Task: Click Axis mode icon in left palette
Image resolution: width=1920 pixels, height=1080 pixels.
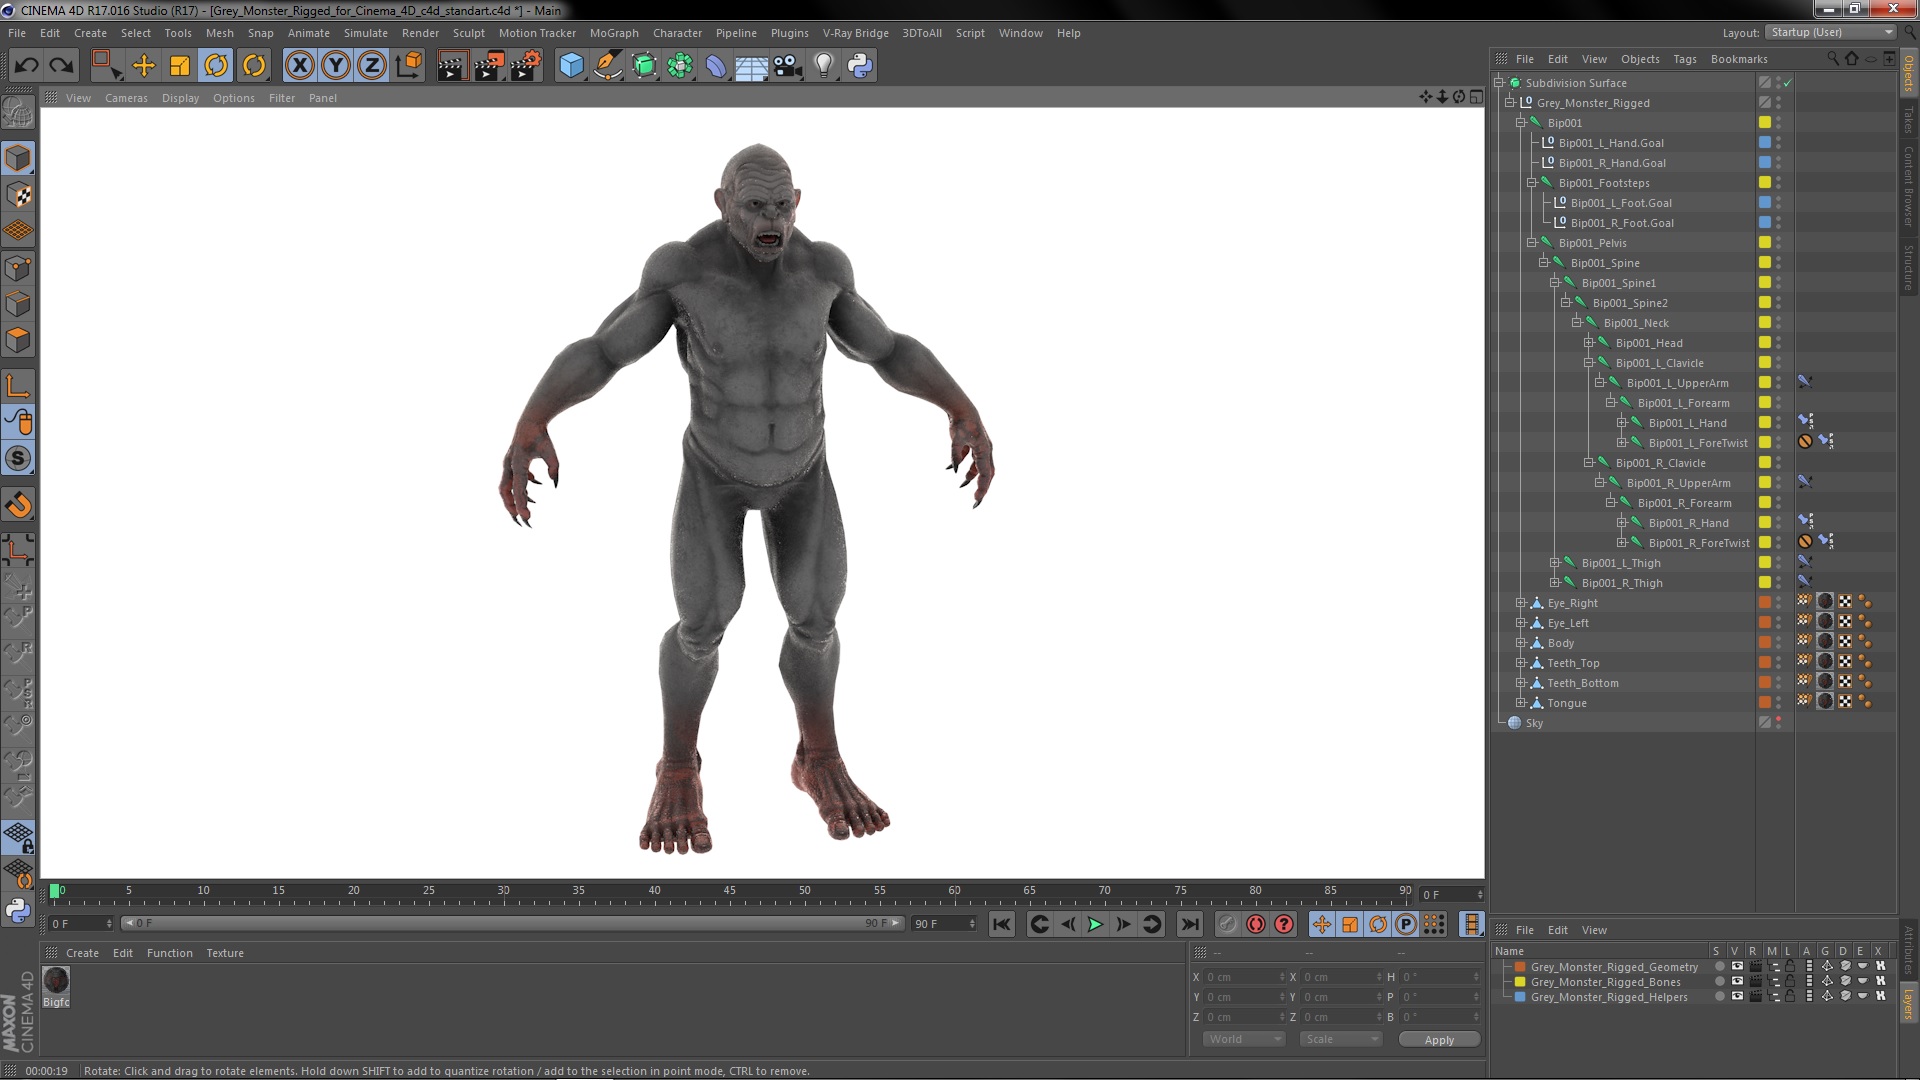Action: click(x=18, y=387)
